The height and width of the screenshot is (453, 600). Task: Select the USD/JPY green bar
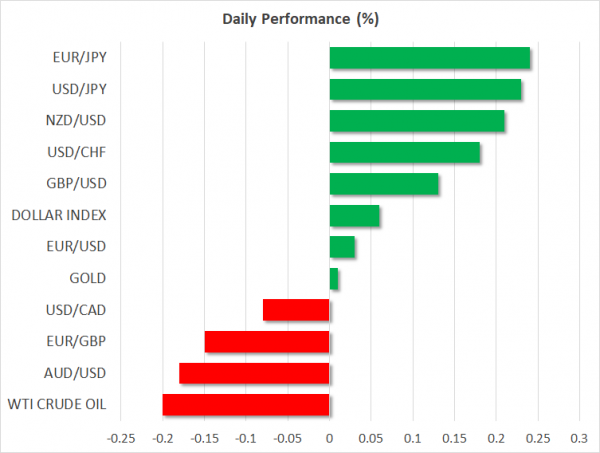pos(425,90)
